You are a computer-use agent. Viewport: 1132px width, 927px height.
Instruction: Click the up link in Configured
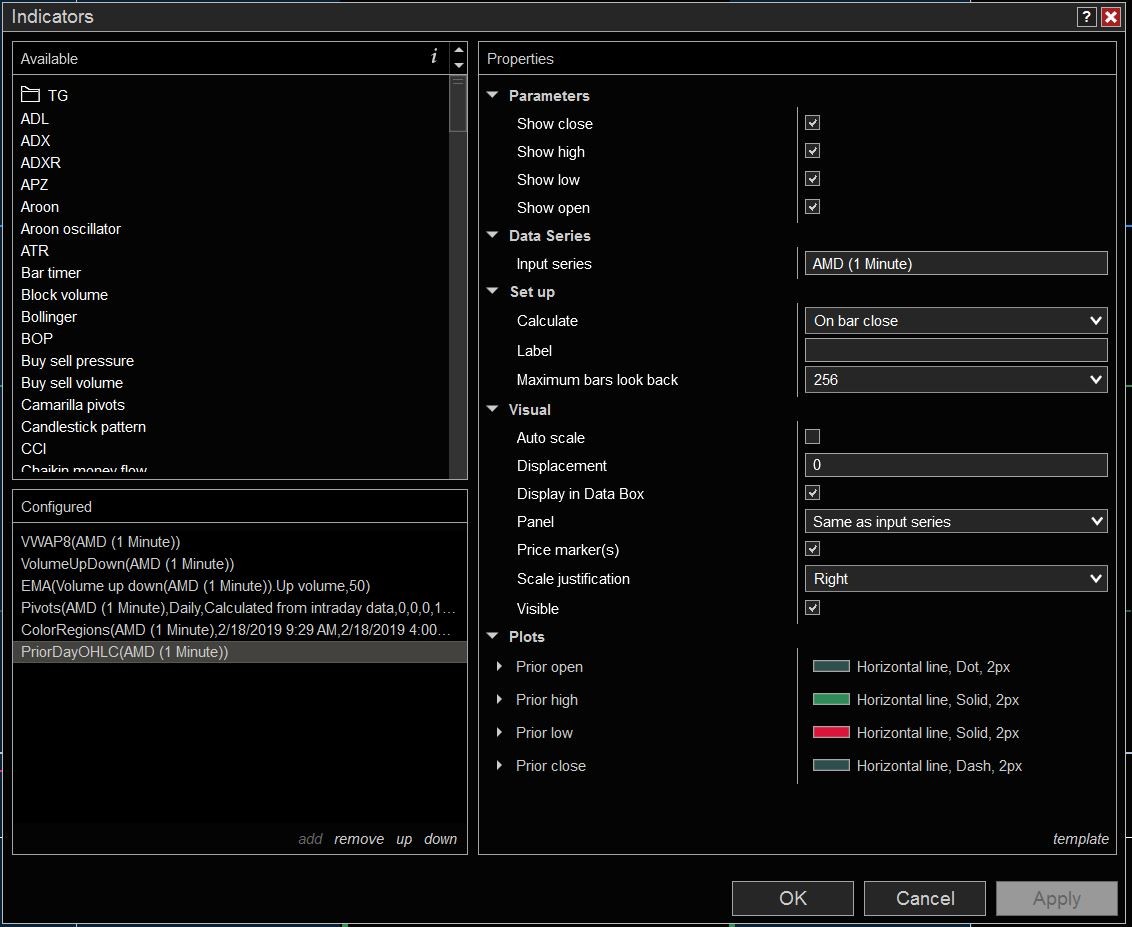(x=404, y=840)
